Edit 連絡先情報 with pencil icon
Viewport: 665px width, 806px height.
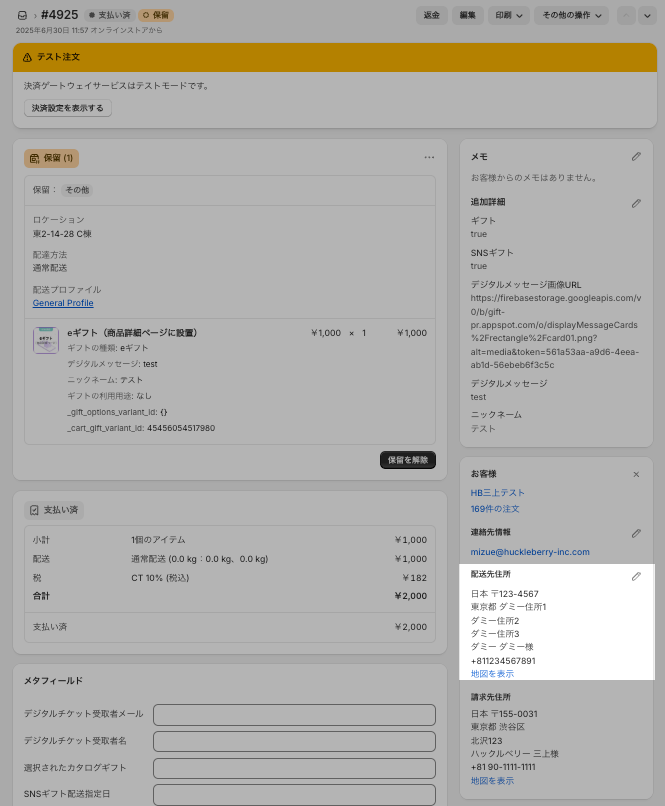coord(636,534)
